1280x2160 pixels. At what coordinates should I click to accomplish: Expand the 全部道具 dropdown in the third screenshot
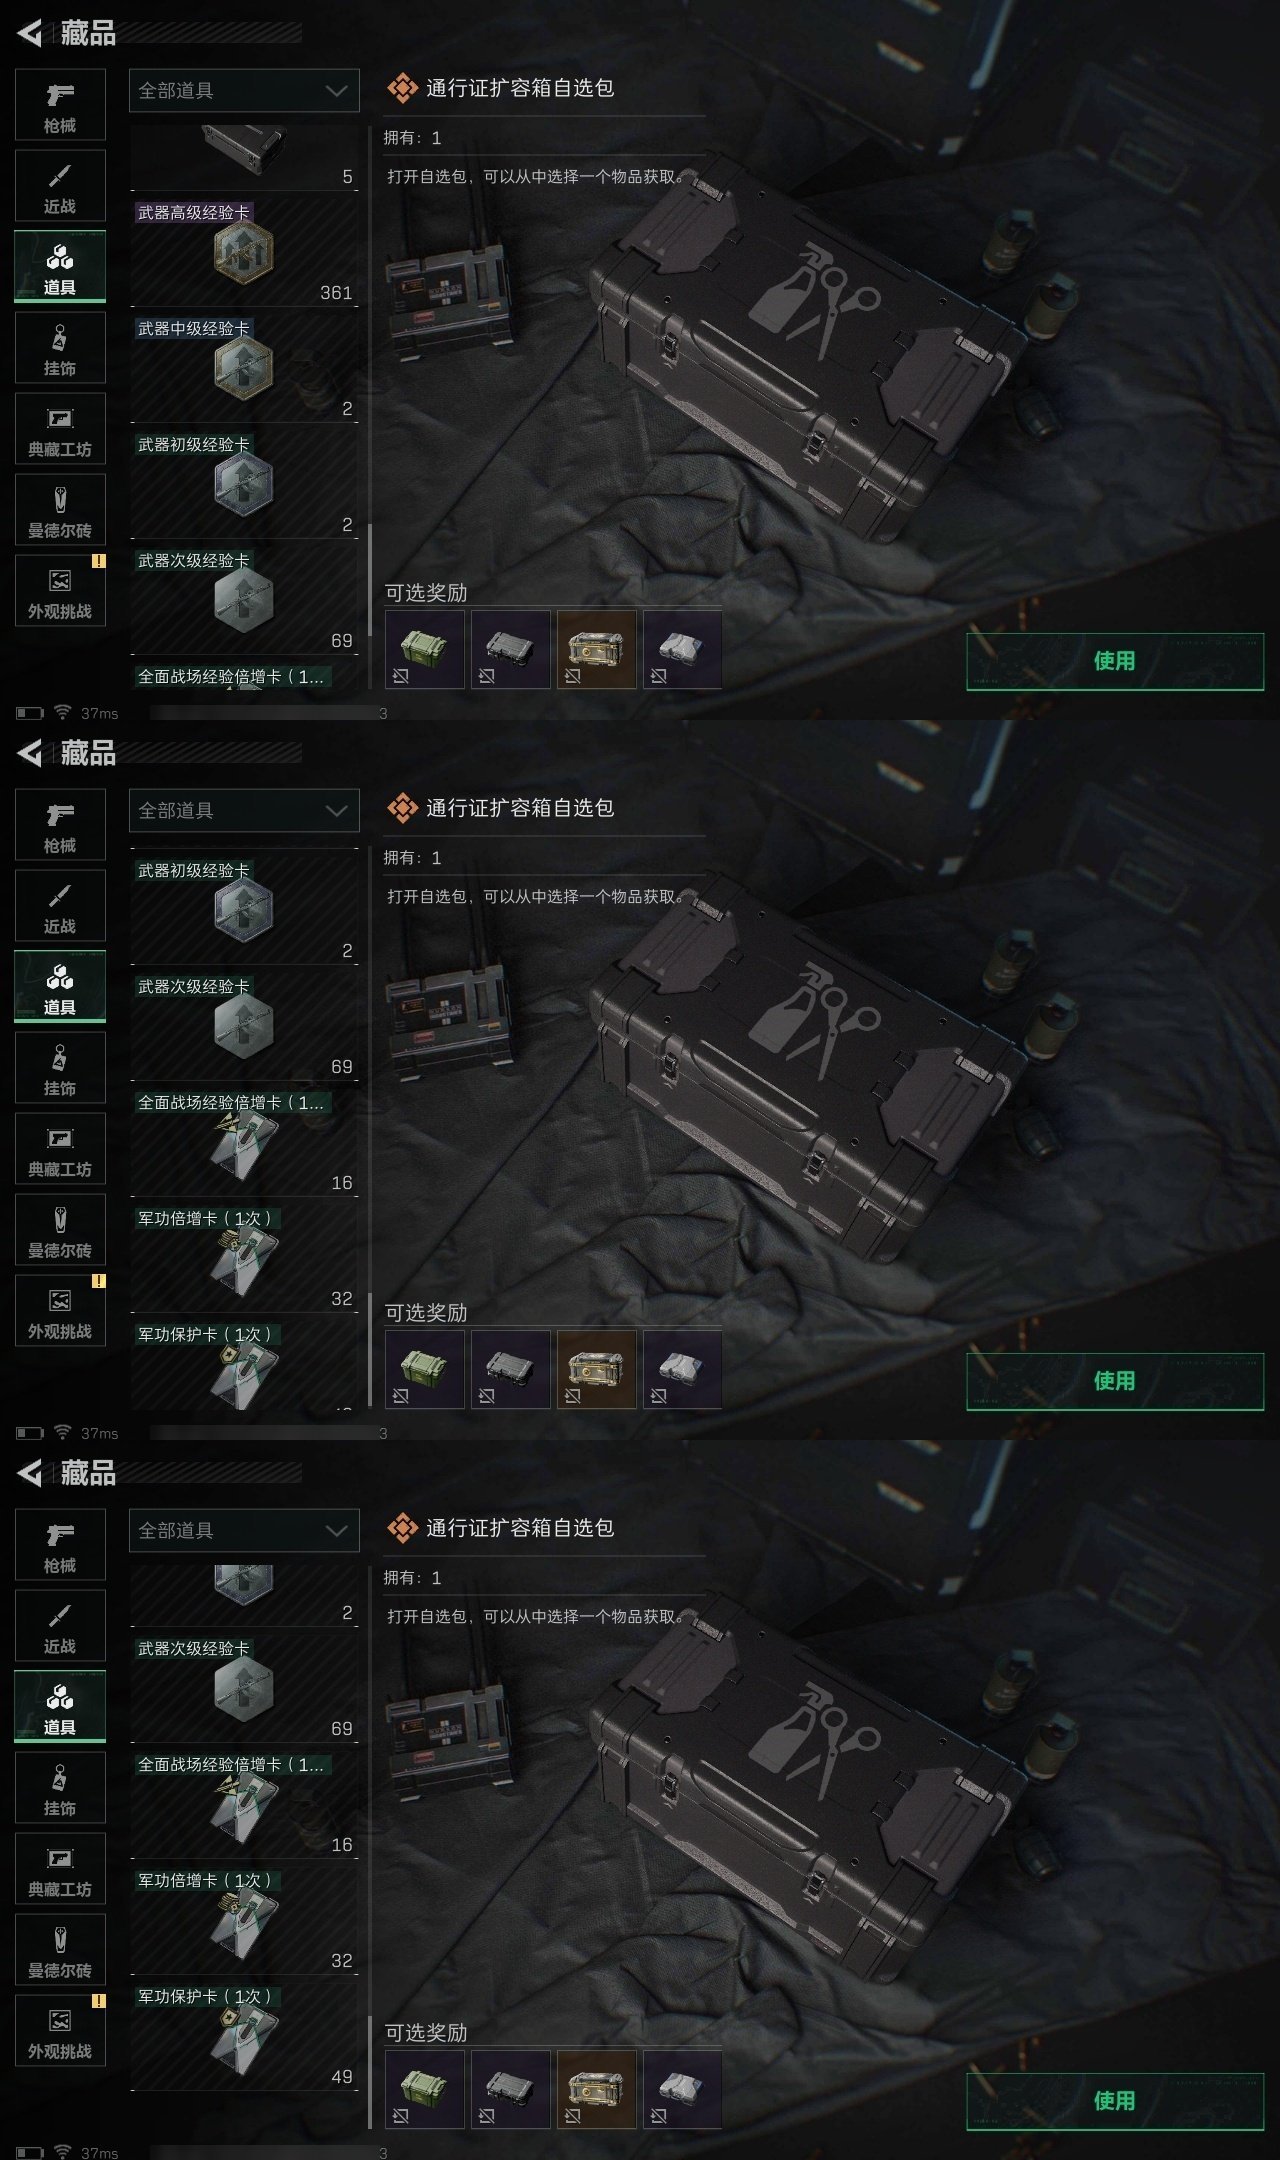pos(244,1531)
